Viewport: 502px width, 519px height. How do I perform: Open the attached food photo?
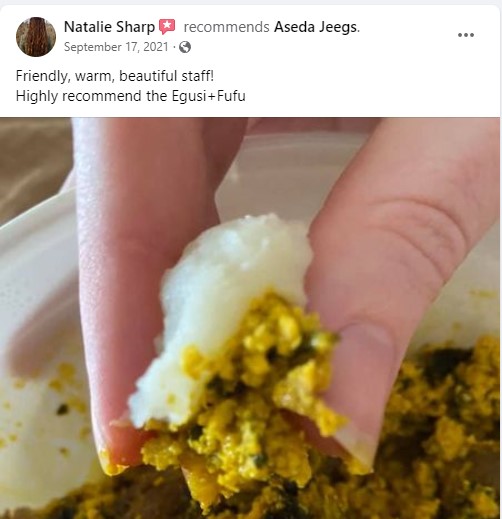coord(250,318)
